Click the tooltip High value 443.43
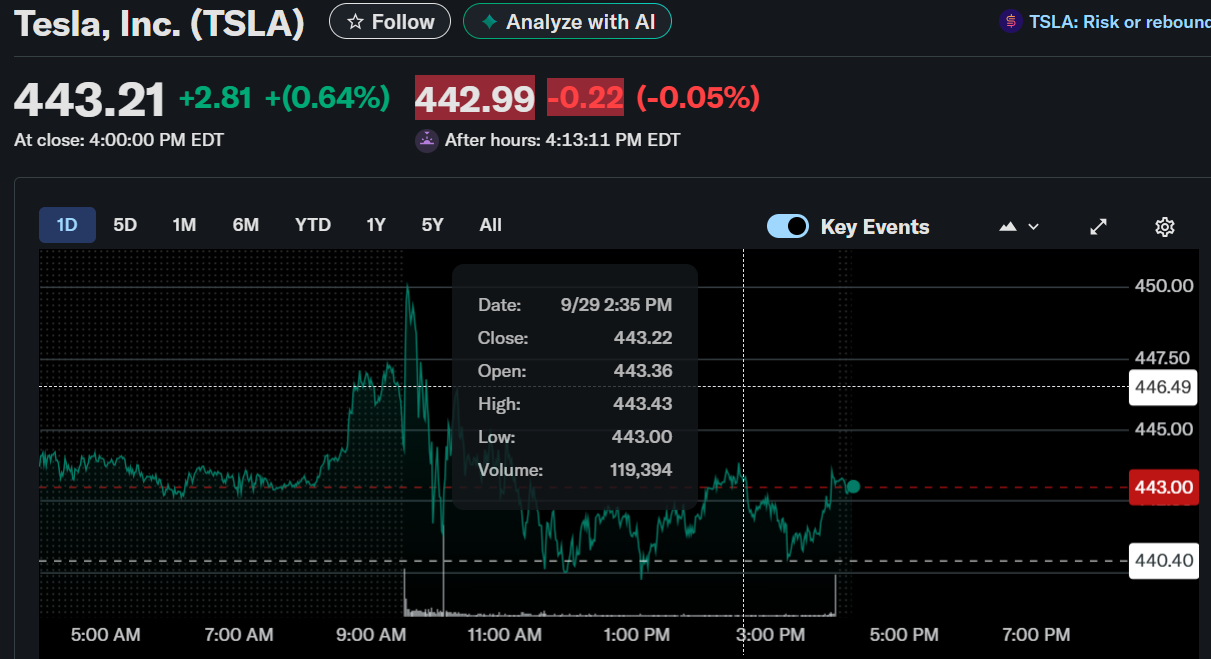 (643, 404)
